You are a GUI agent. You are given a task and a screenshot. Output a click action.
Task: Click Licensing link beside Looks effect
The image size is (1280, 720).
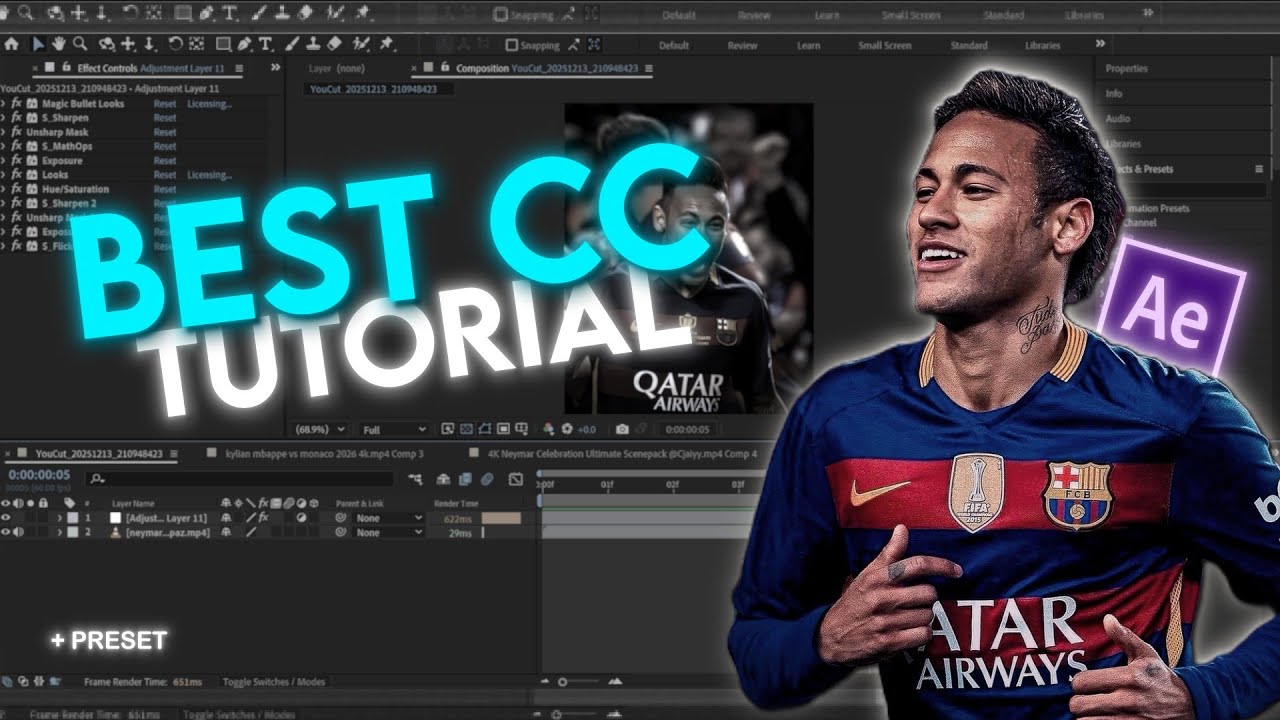click(x=209, y=175)
